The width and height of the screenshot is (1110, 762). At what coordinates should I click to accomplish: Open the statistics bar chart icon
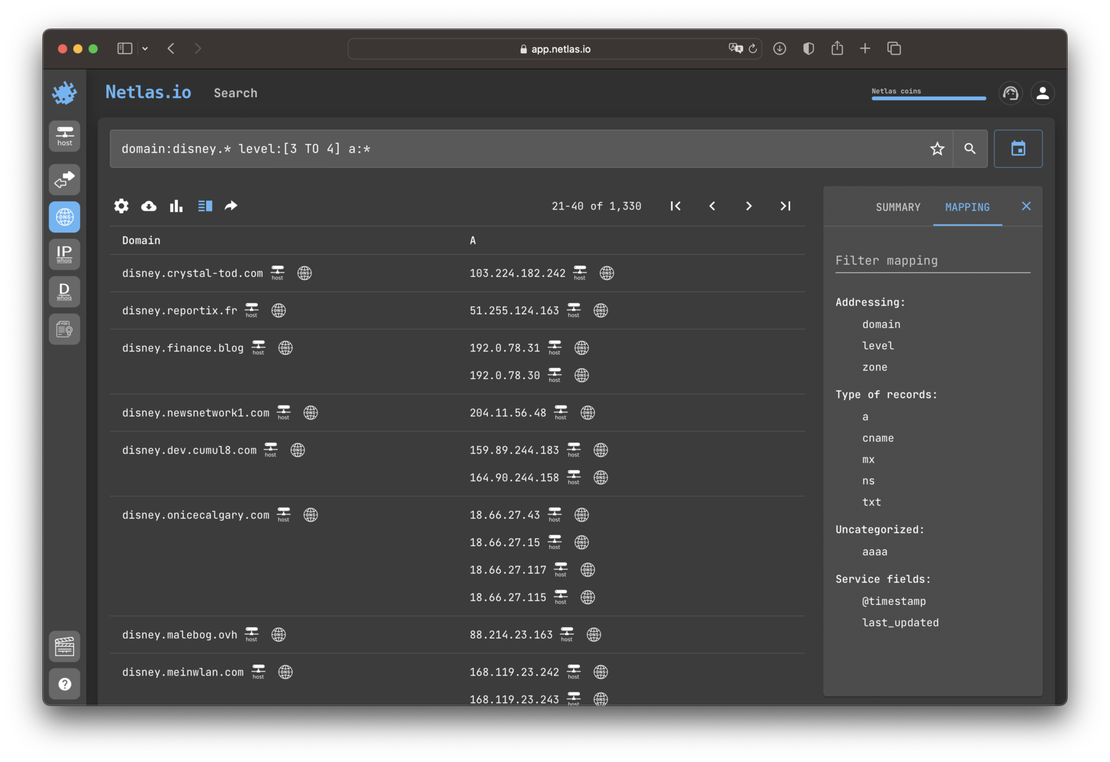tap(176, 206)
